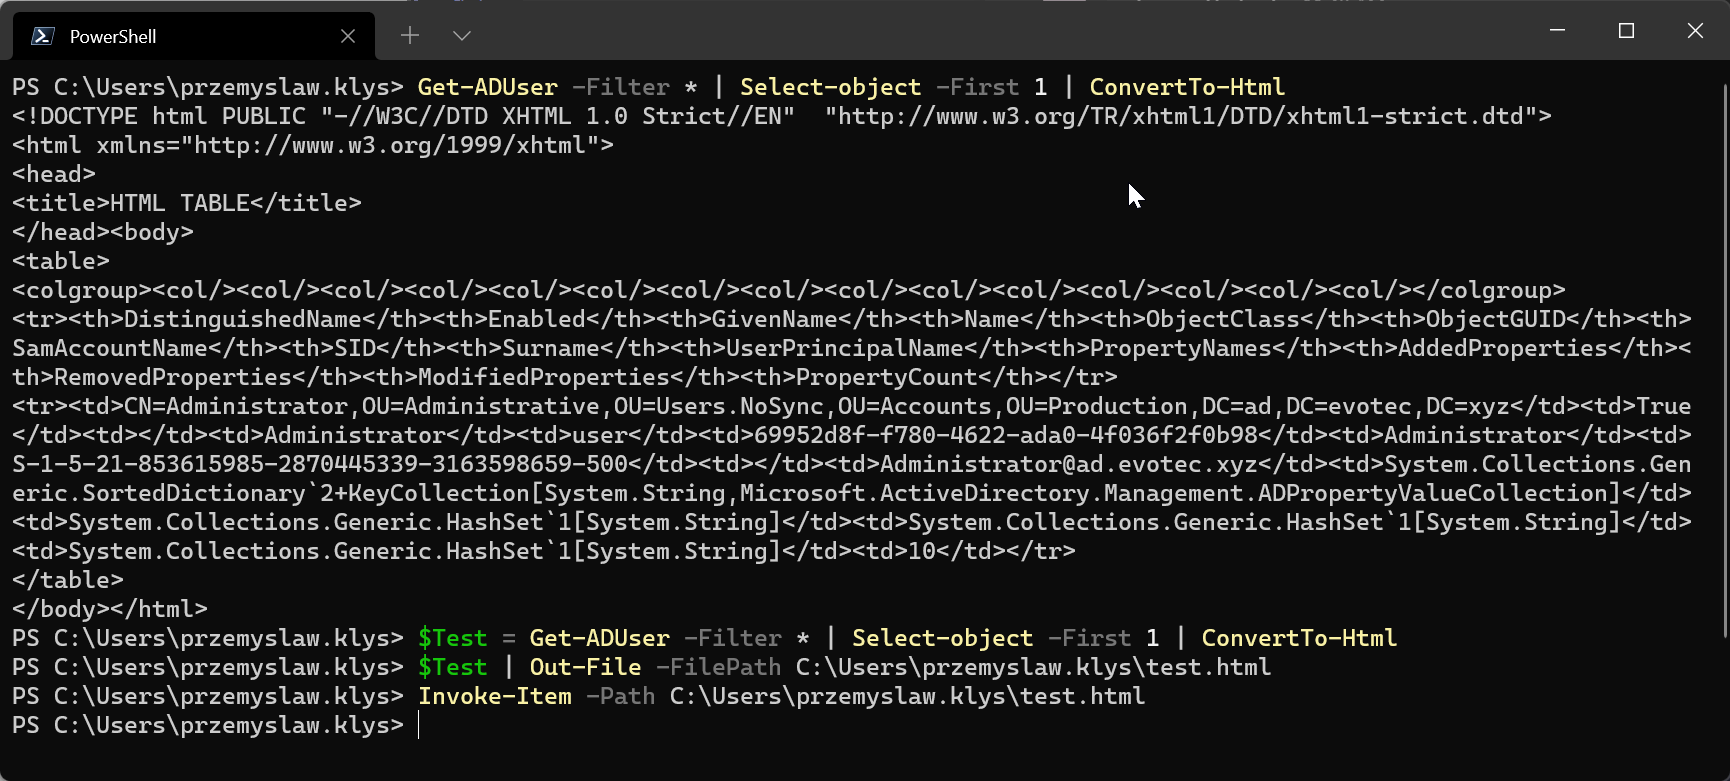The height and width of the screenshot is (781, 1730).
Task: Close the PowerShell tab
Action: coord(348,36)
